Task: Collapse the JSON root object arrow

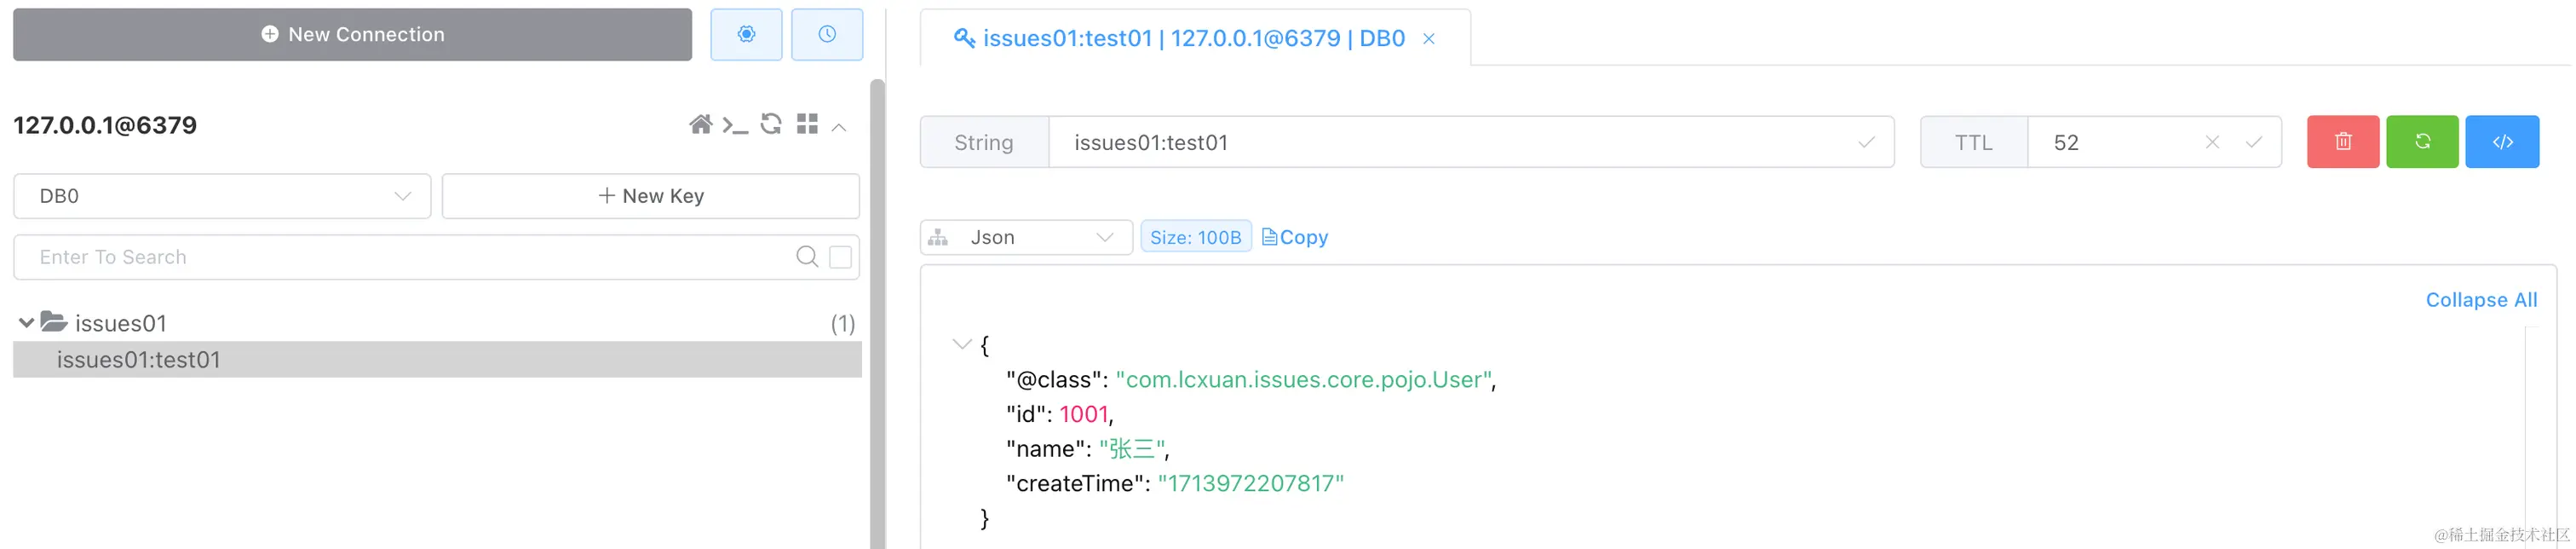Action: (962, 345)
